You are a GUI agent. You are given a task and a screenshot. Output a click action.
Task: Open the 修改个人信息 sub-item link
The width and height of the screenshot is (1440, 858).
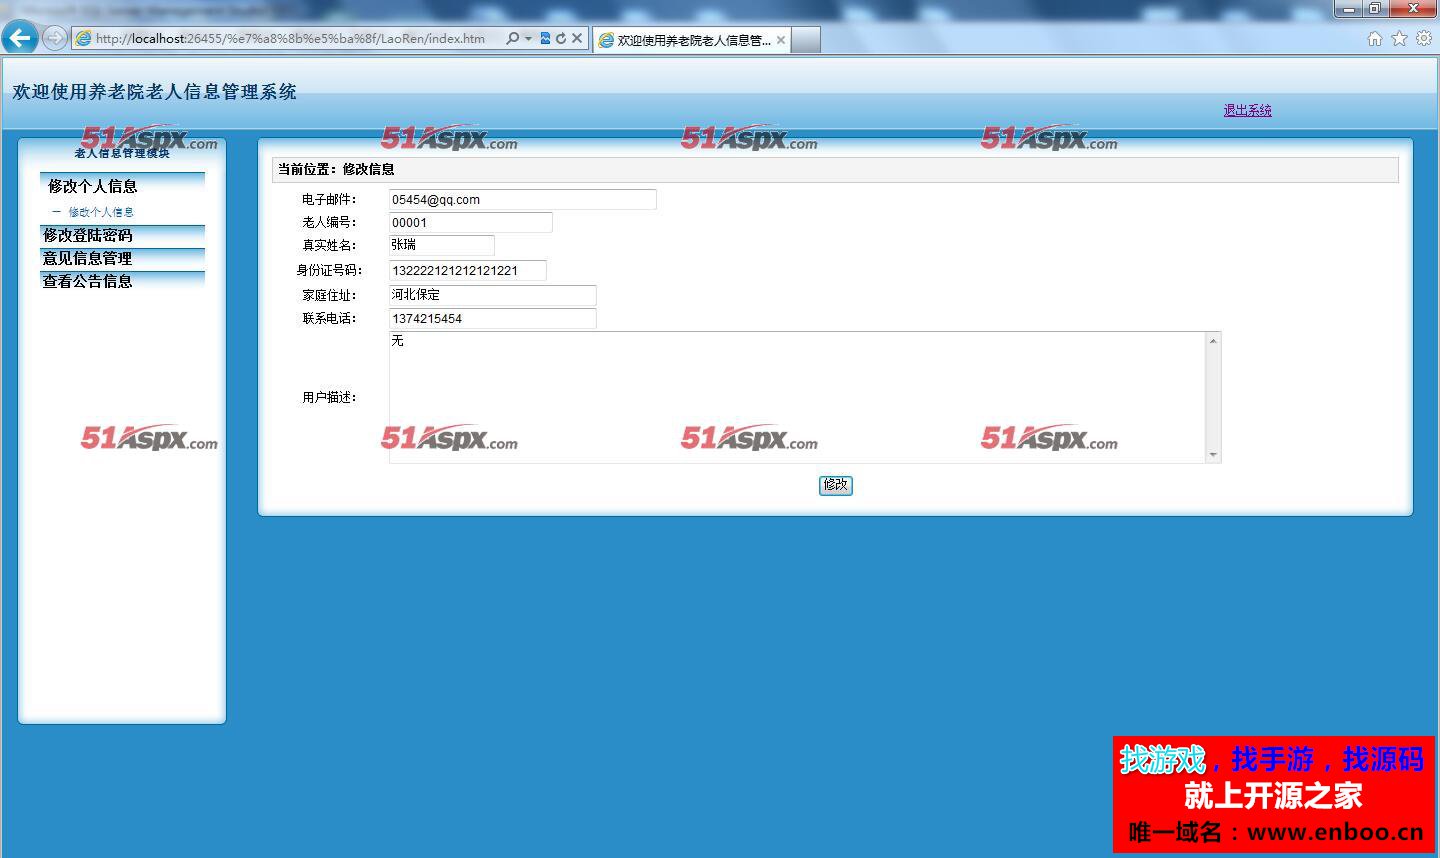click(x=100, y=212)
